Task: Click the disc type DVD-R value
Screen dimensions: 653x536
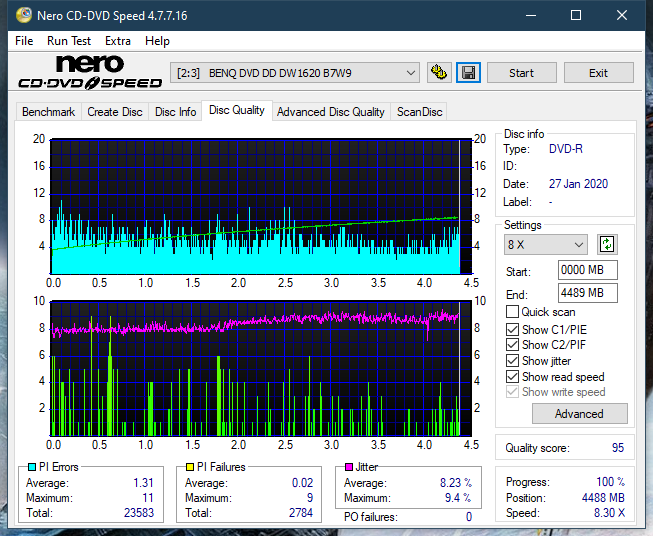Action: (x=566, y=149)
